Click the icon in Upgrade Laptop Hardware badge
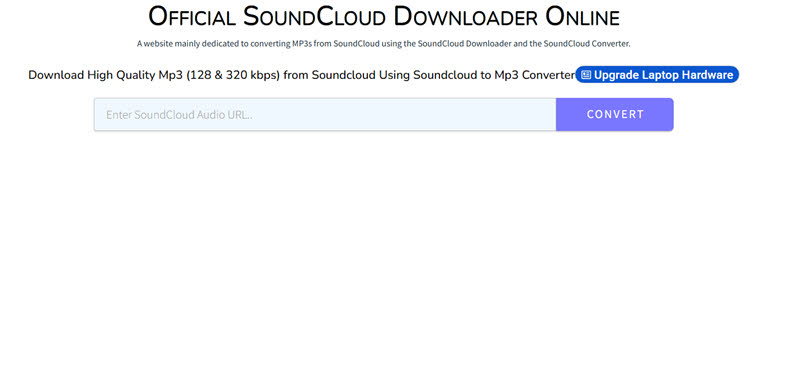The height and width of the screenshot is (391, 800). tap(586, 75)
